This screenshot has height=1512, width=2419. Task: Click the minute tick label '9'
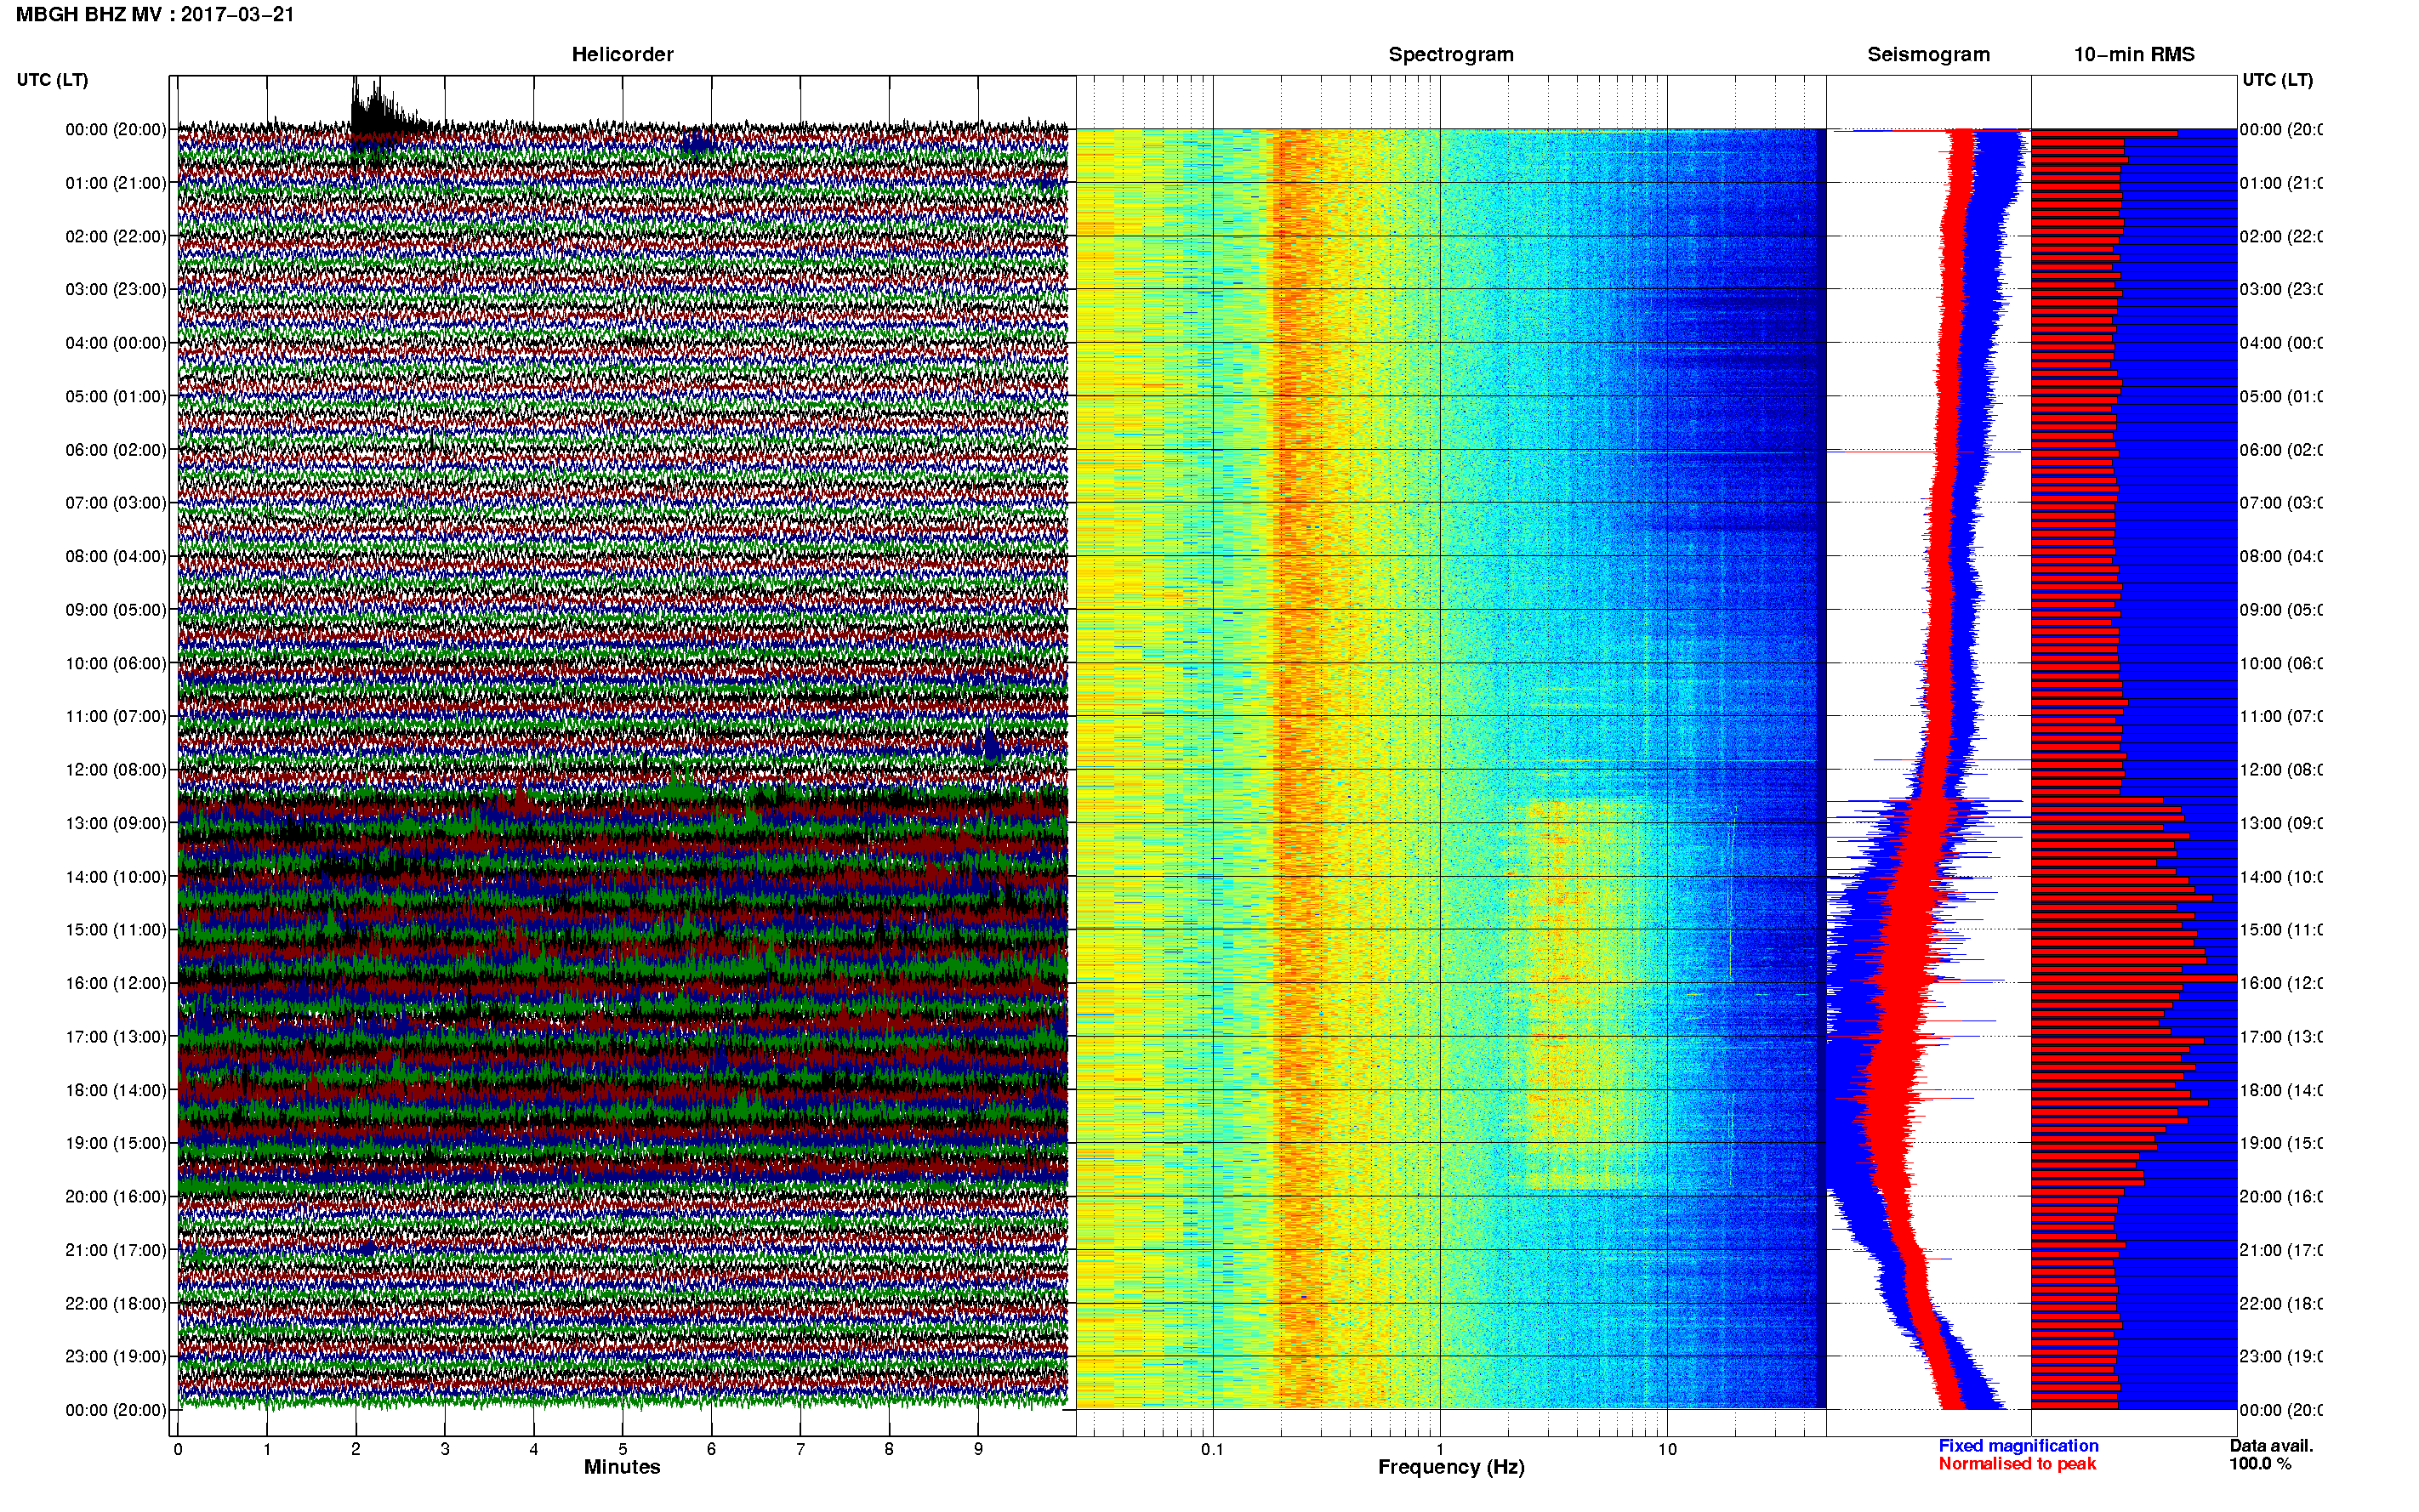click(x=978, y=1449)
